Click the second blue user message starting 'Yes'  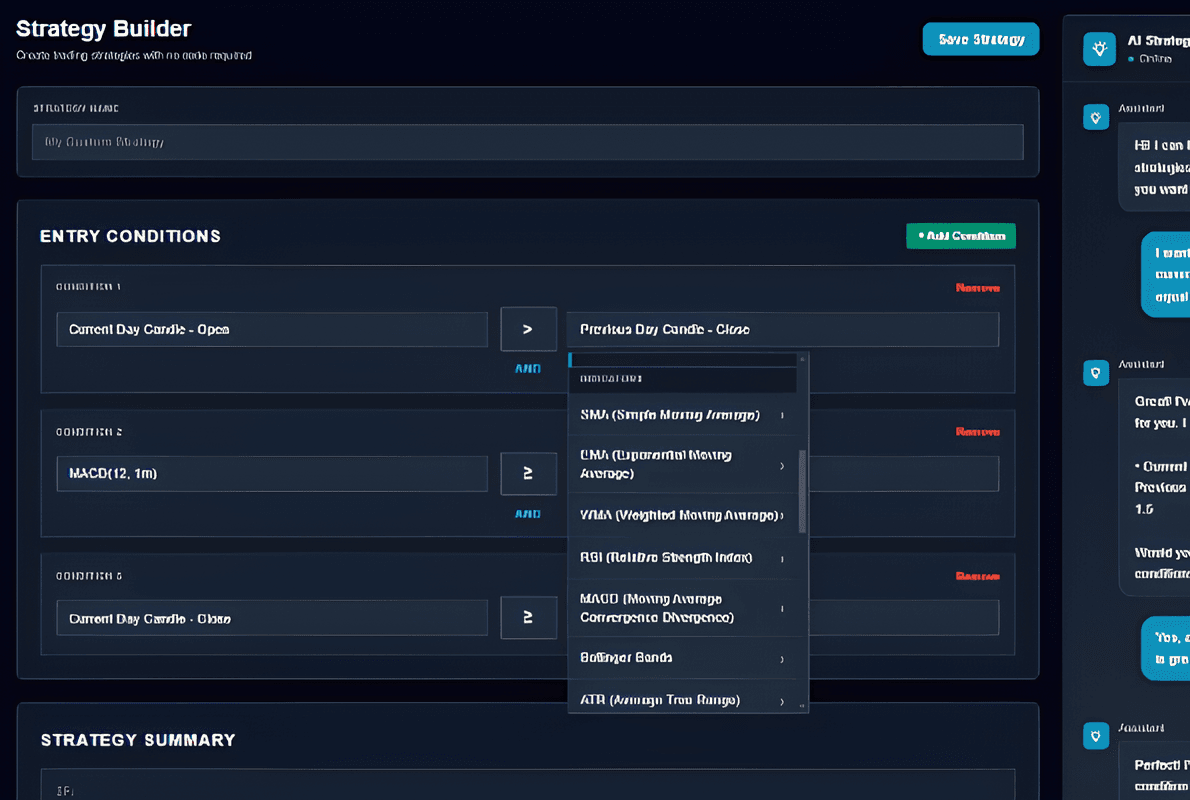pos(1166,648)
